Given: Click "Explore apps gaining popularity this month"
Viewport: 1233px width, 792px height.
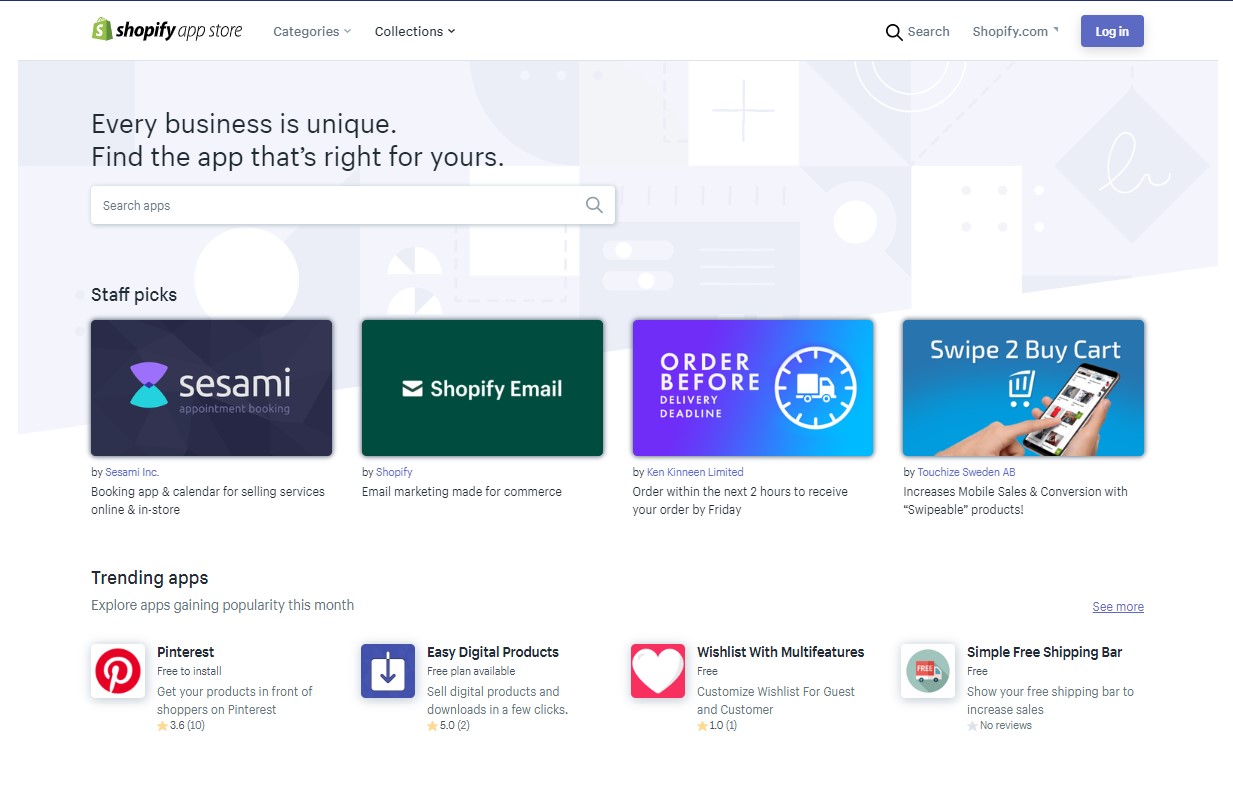Looking at the screenshot, I should [x=223, y=605].
